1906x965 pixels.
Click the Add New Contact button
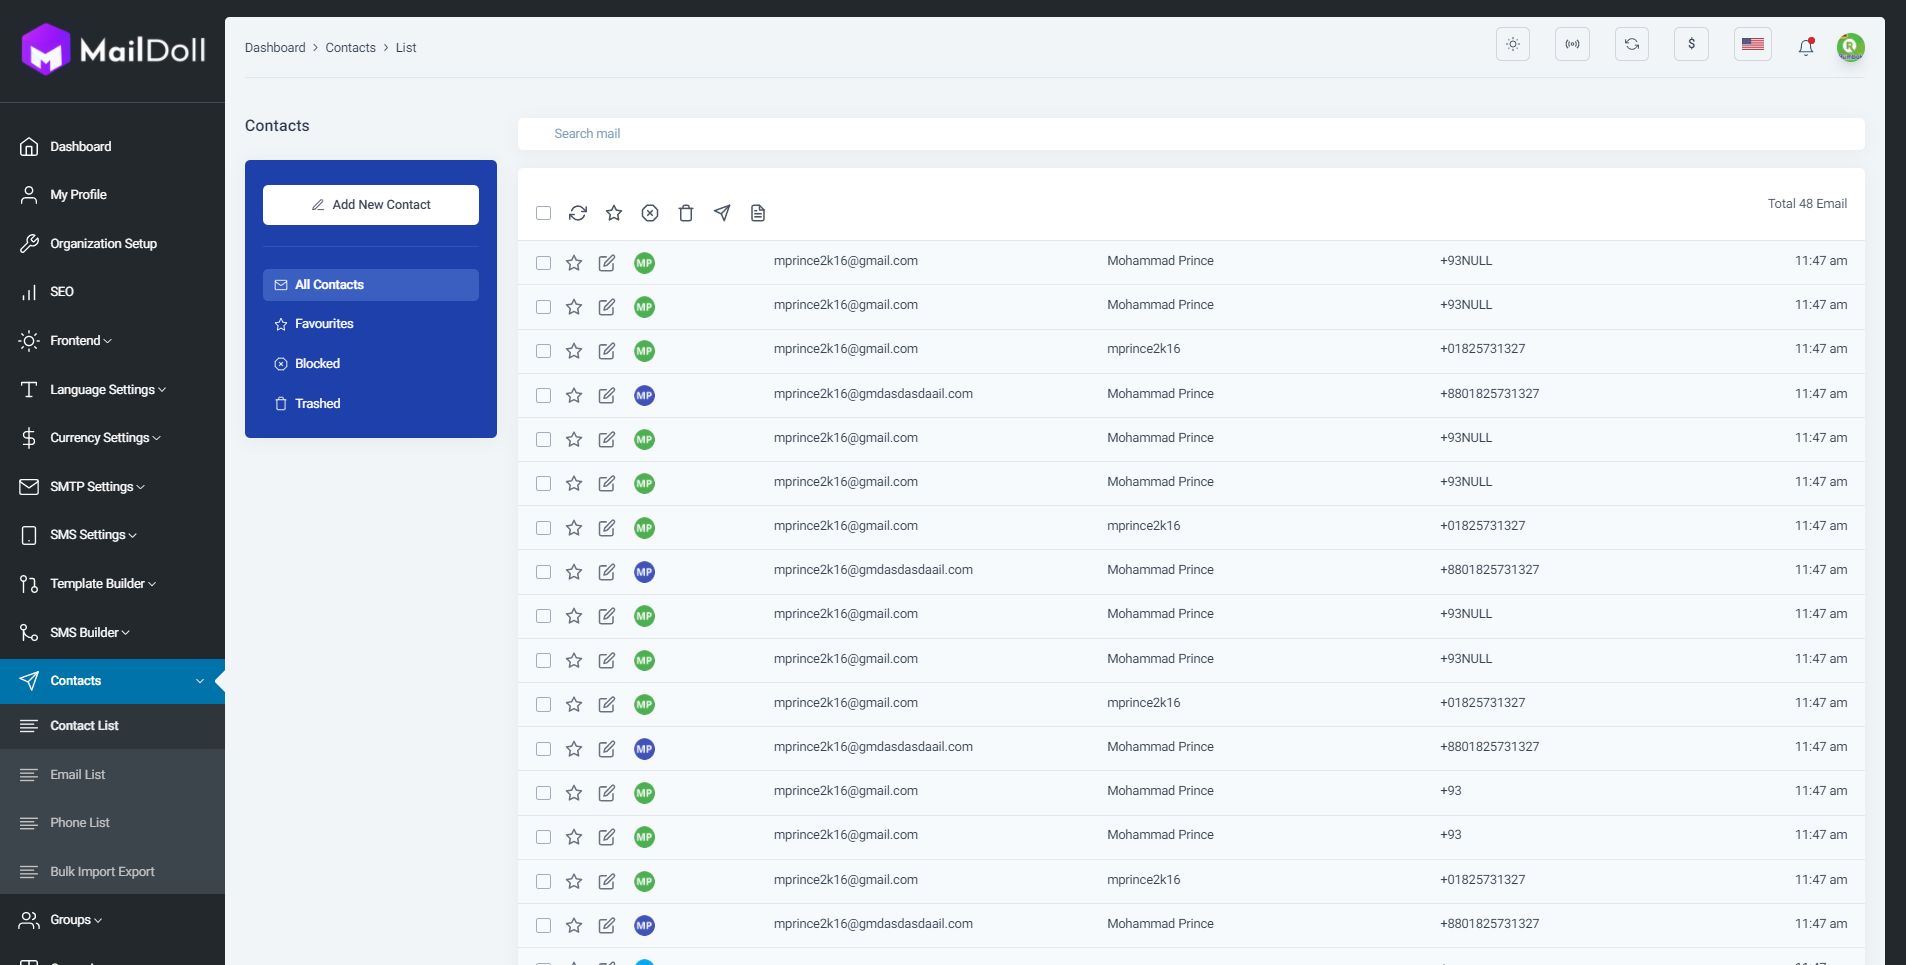point(371,205)
